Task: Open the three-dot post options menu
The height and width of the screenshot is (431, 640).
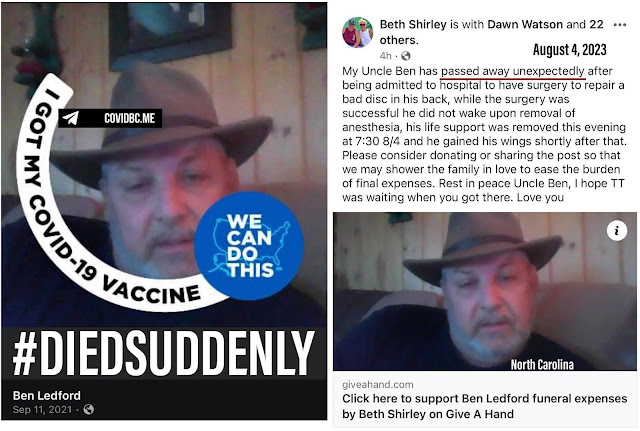Action: pos(620,25)
